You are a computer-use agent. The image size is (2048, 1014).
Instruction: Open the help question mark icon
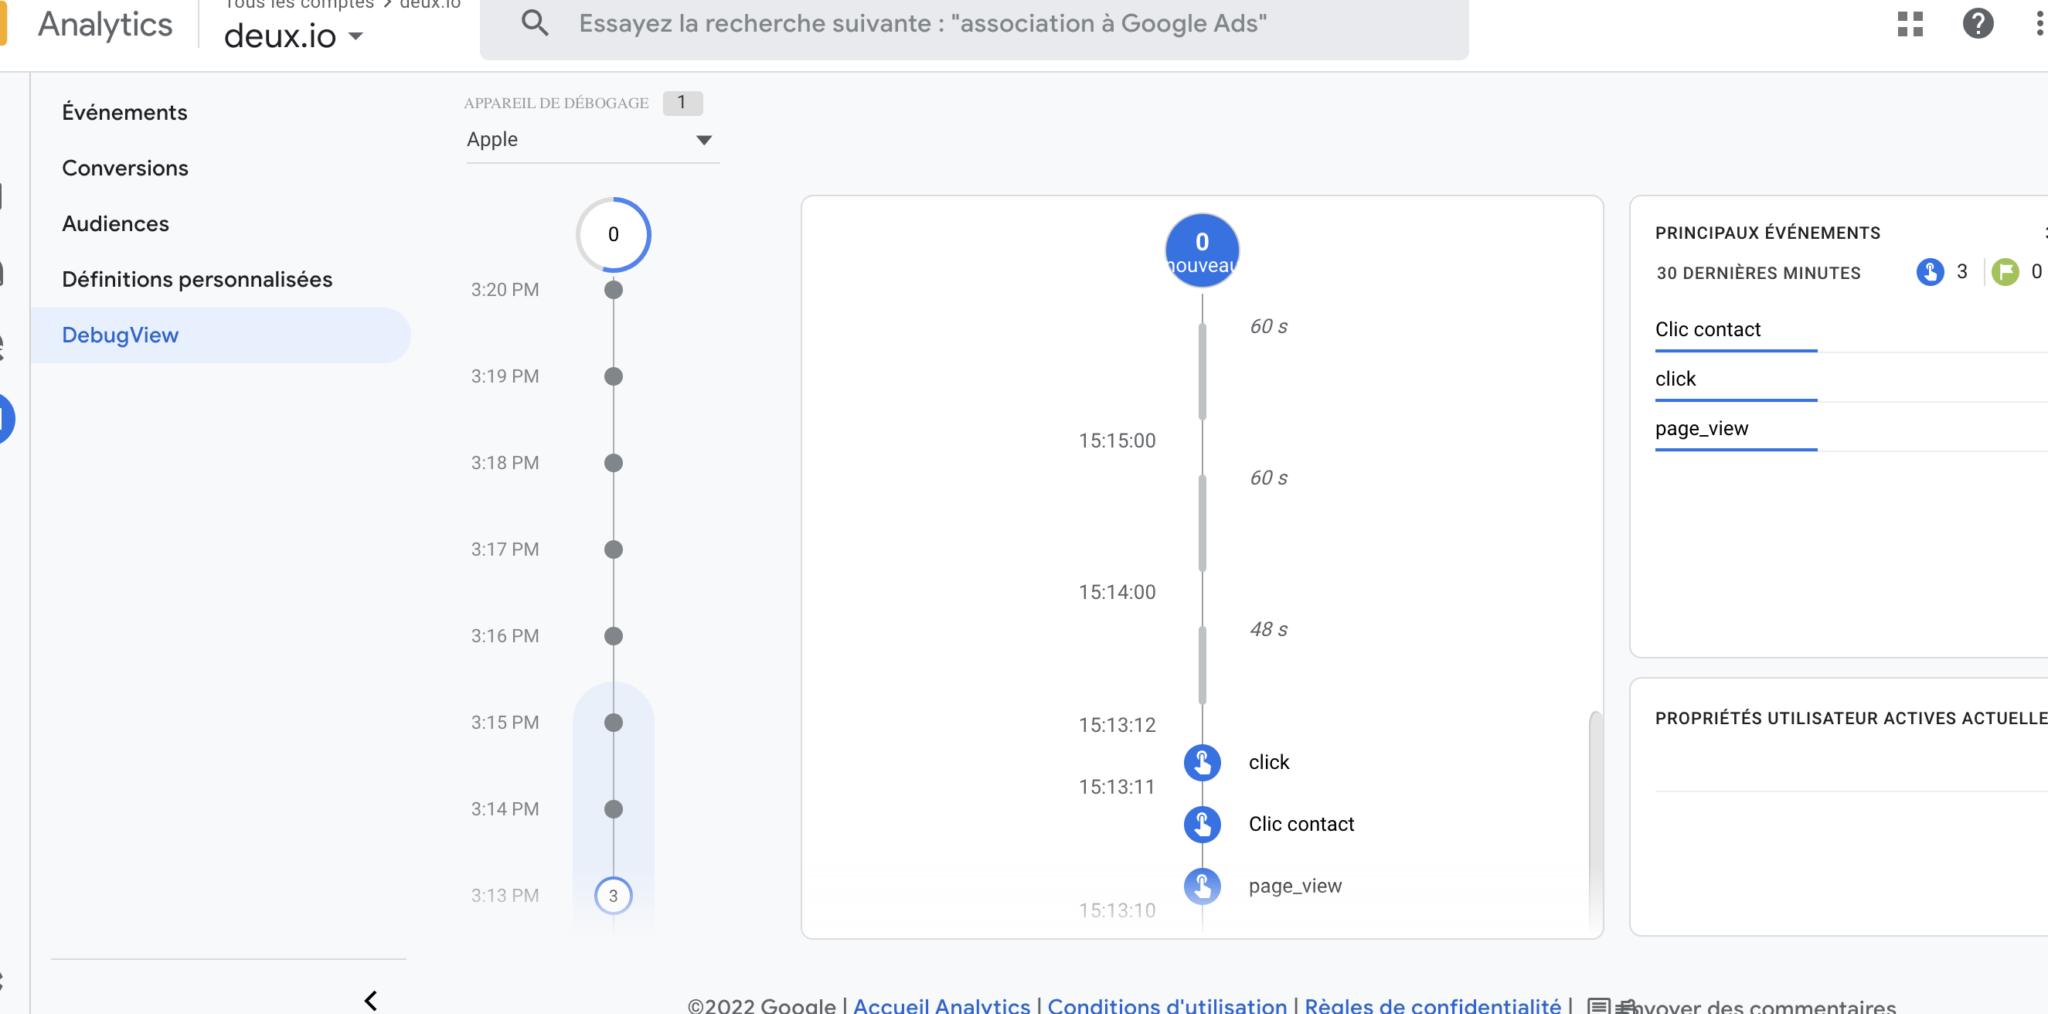[1978, 24]
